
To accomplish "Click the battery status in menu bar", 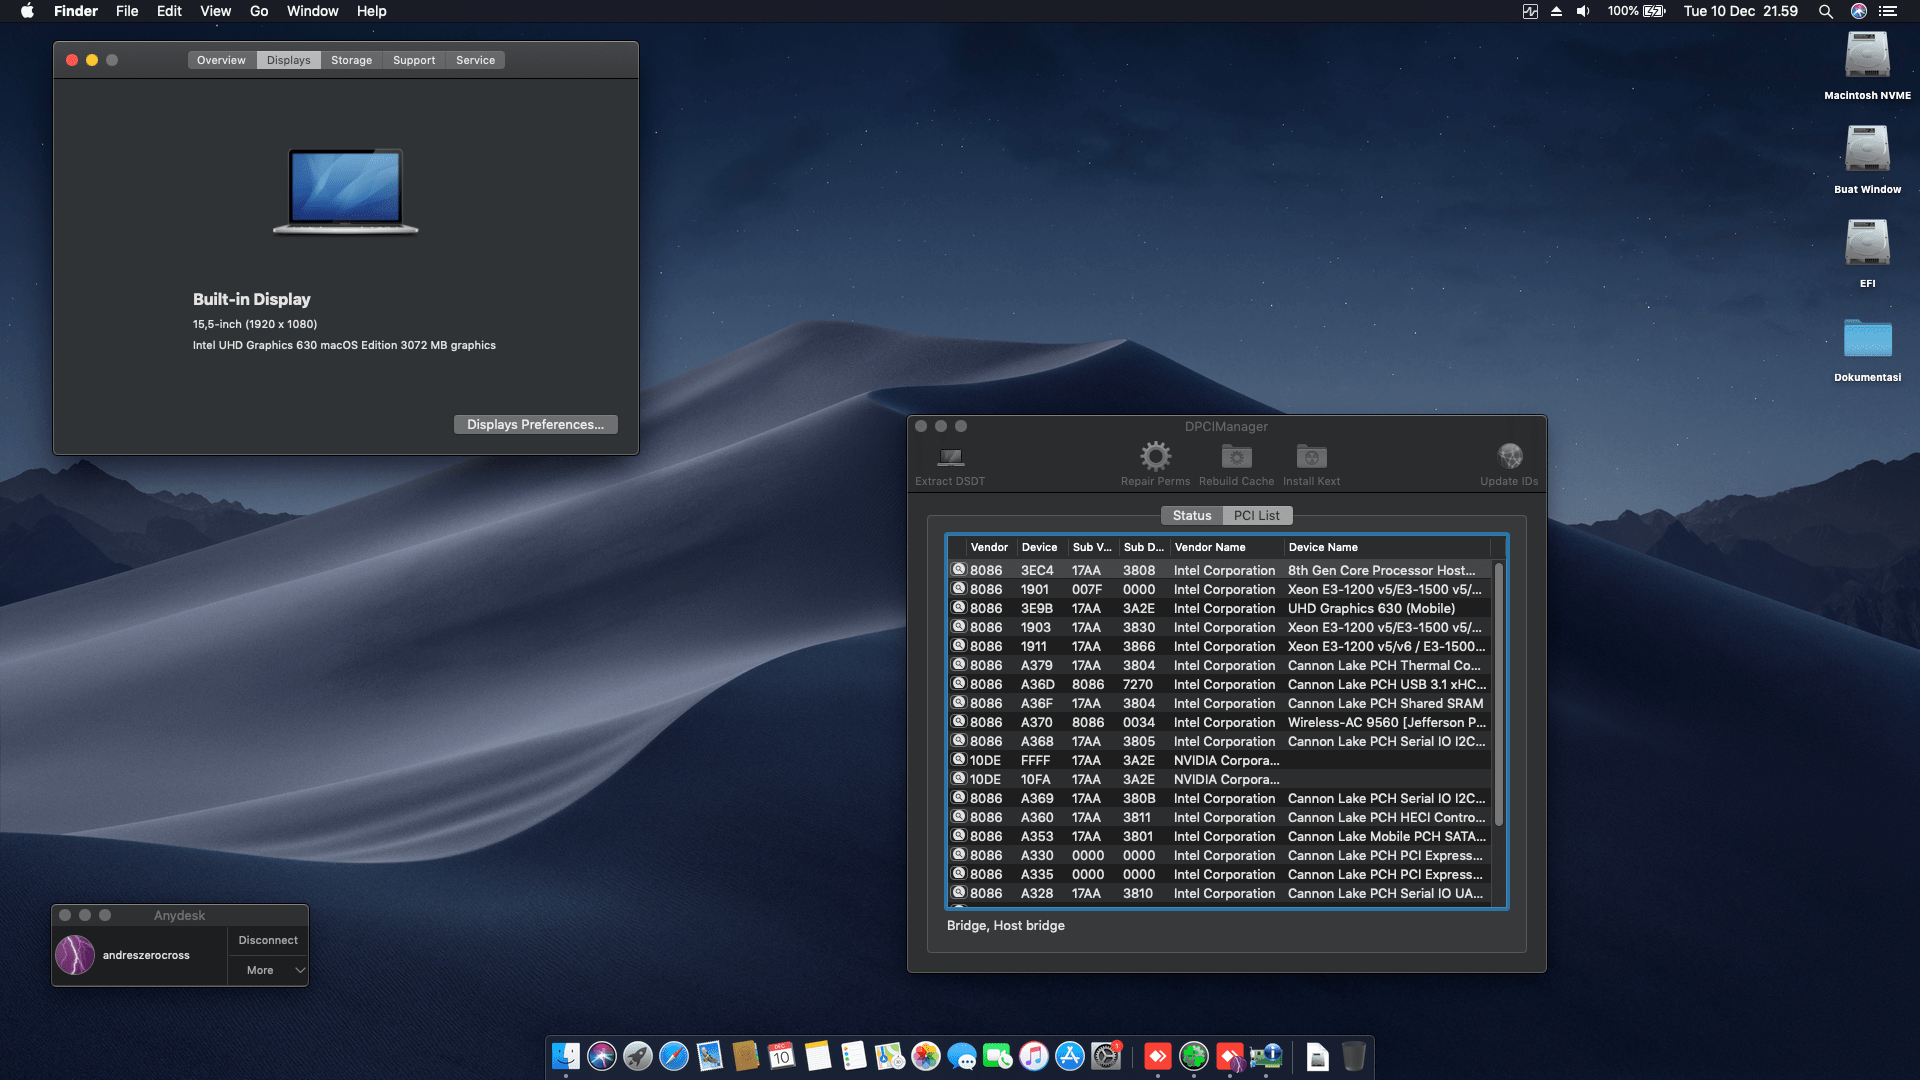I will pos(1636,11).
